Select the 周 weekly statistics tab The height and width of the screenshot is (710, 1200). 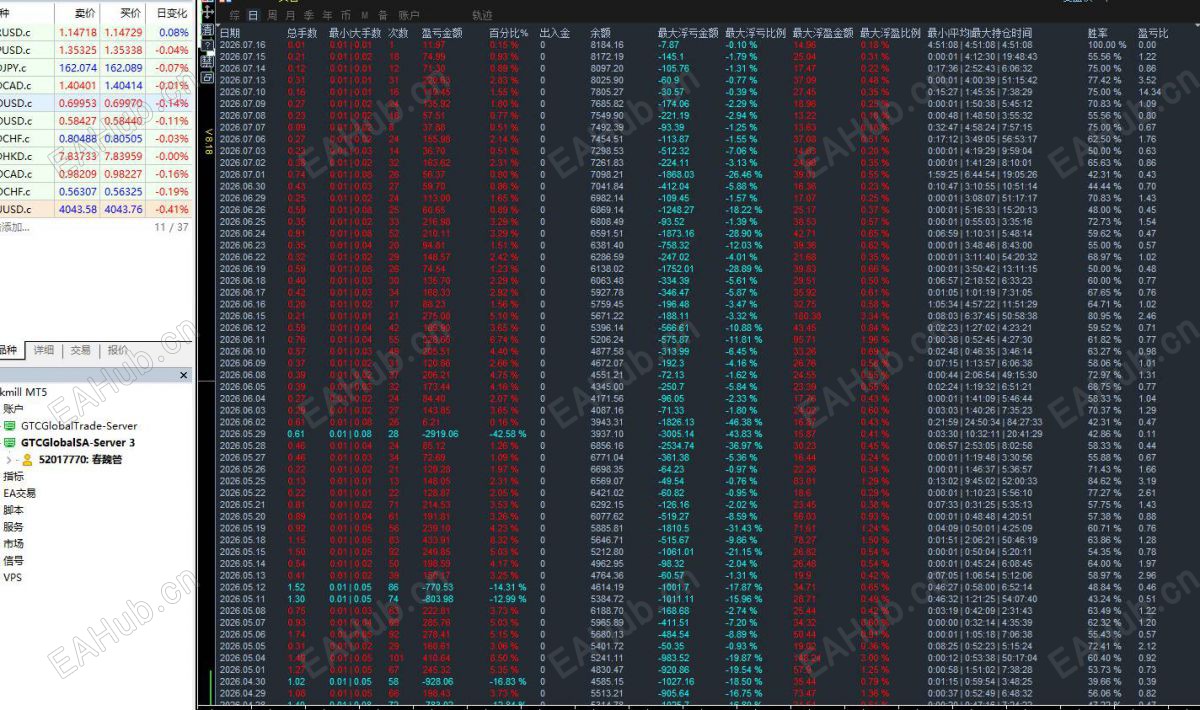(x=272, y=16)
